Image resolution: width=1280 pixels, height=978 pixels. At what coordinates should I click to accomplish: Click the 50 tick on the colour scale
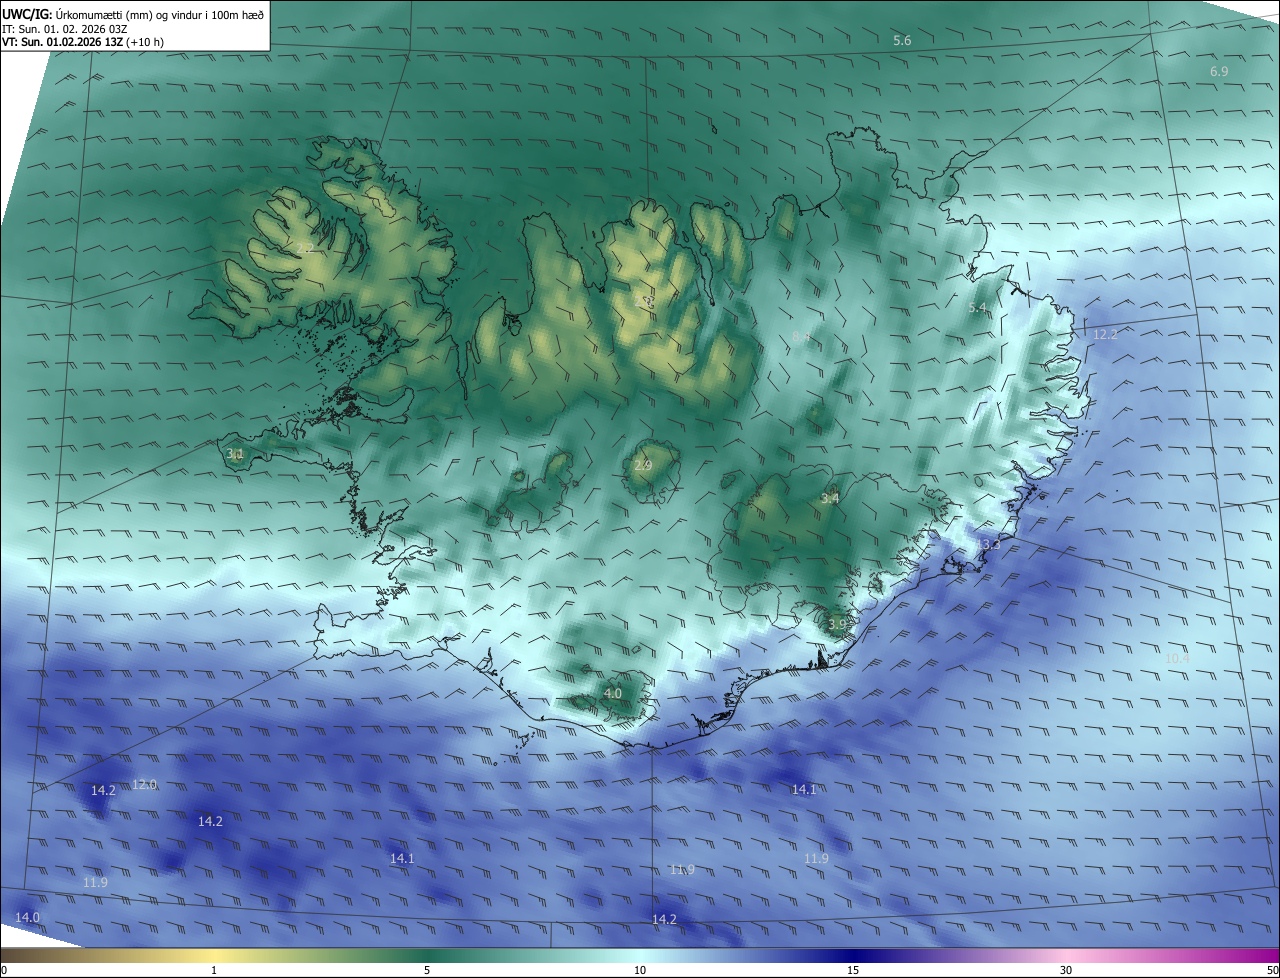coord(1272,970)
